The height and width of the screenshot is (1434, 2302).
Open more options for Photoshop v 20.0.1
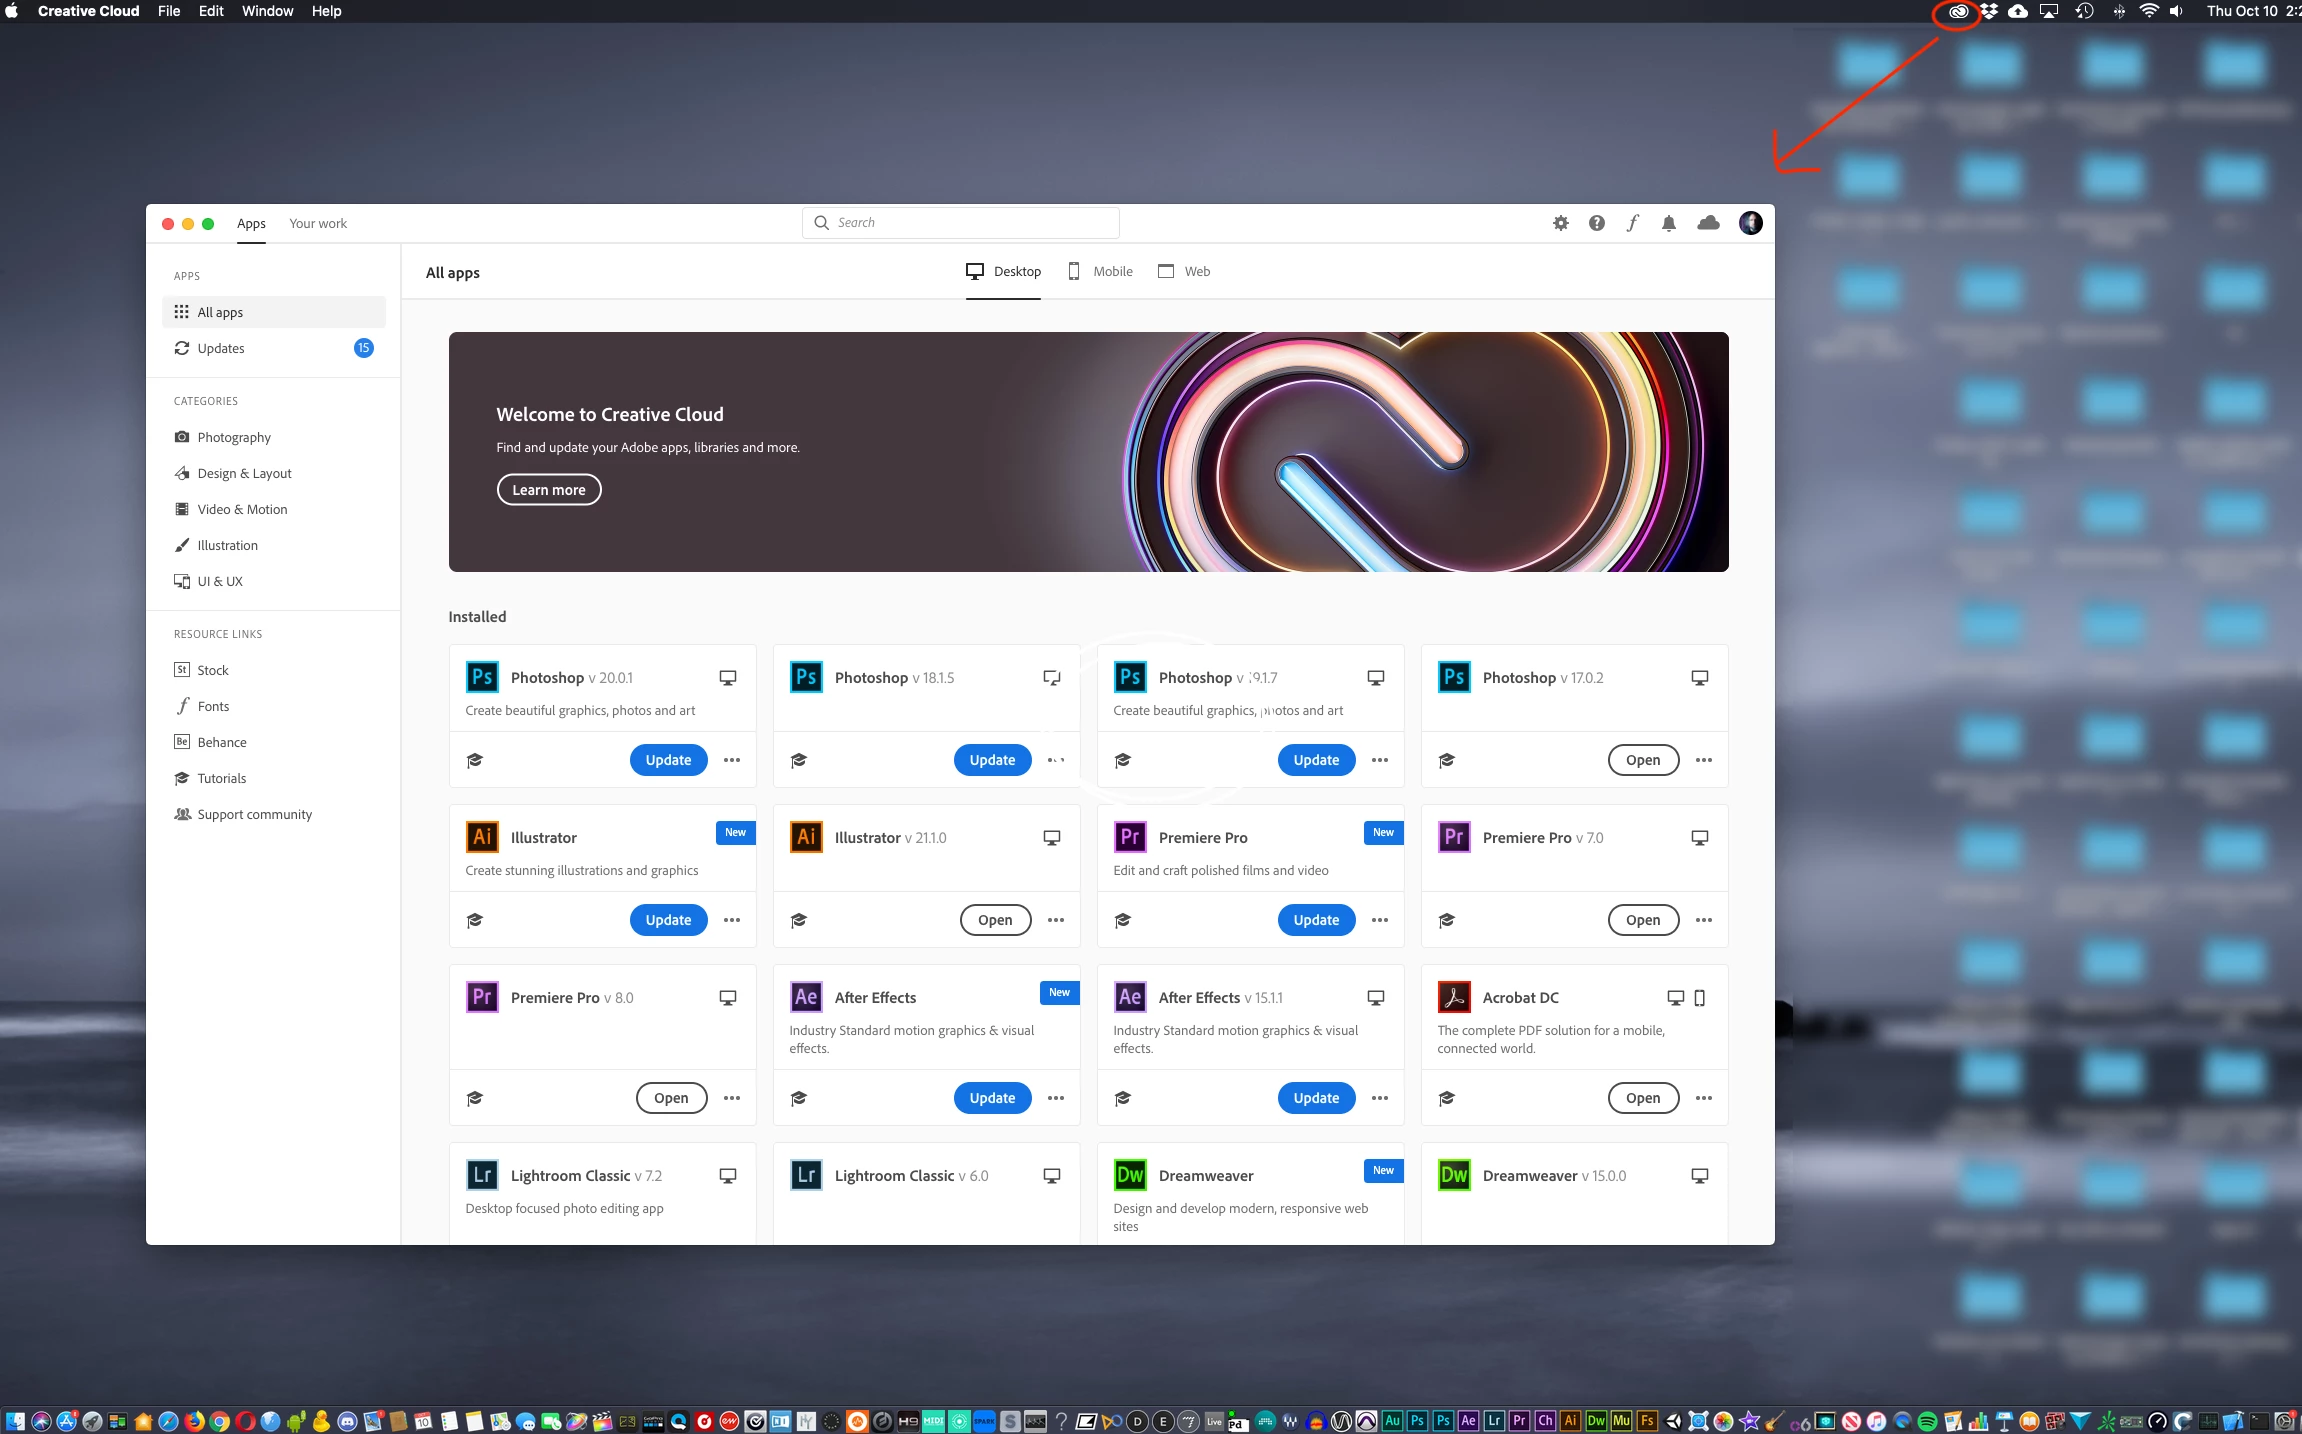pyautogui.click(x=732, y=760)
